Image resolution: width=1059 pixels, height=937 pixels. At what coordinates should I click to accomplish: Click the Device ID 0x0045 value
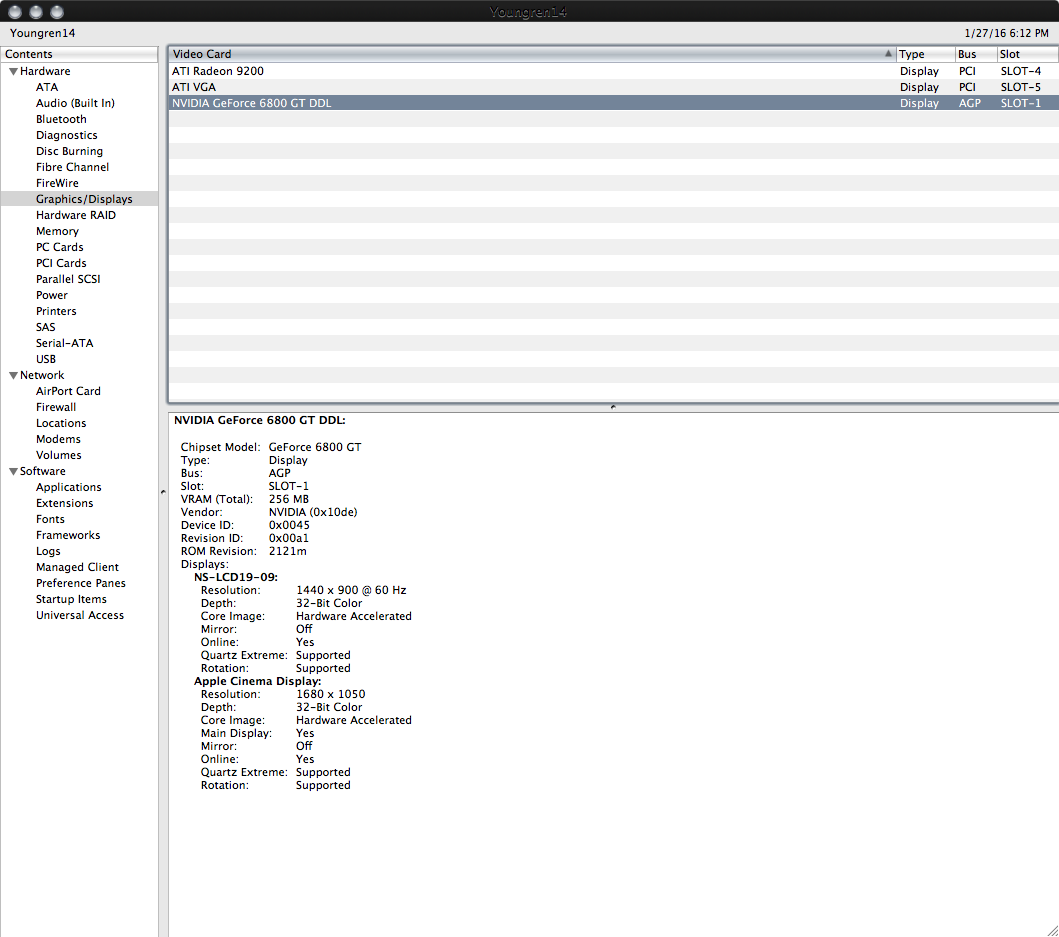(289, 526)
